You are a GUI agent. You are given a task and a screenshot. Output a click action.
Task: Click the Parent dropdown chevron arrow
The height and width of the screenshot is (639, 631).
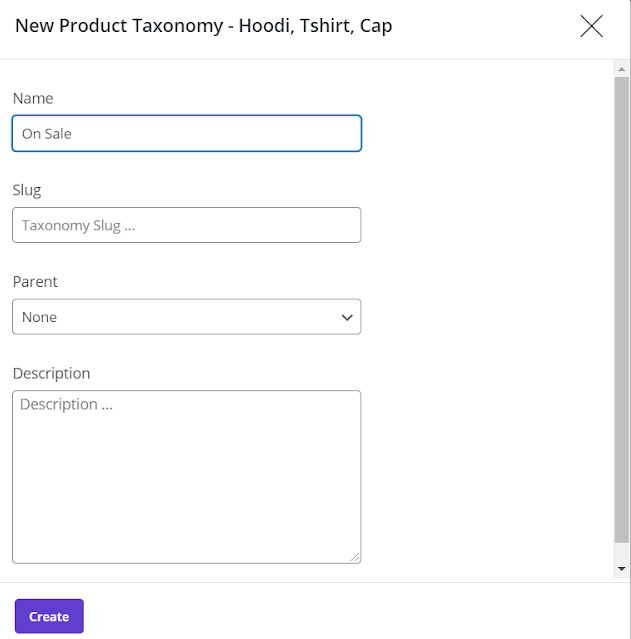[x=347, y=317]
